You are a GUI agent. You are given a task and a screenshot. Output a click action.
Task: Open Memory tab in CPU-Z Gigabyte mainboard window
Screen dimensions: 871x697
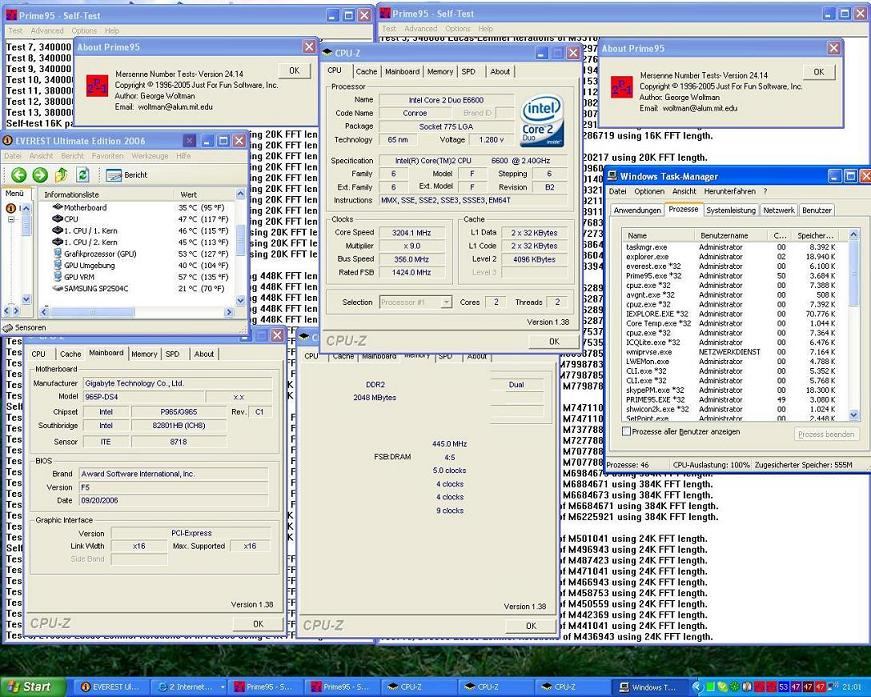(x=144, y=354)
